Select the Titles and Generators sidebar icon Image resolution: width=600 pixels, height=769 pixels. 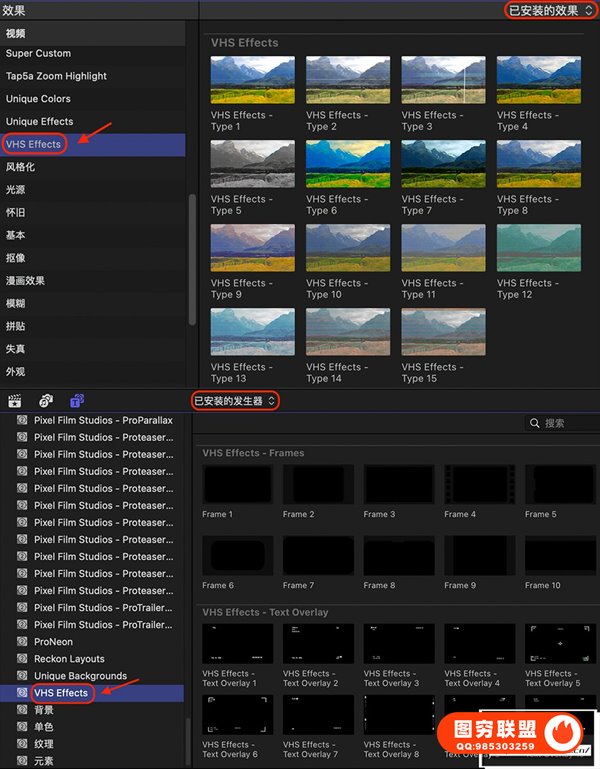(77, 400)
